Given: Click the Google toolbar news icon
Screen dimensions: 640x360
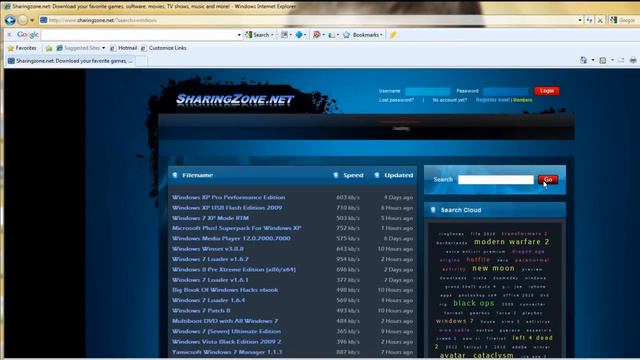Looking at the screenshot, I should [284, 35].
